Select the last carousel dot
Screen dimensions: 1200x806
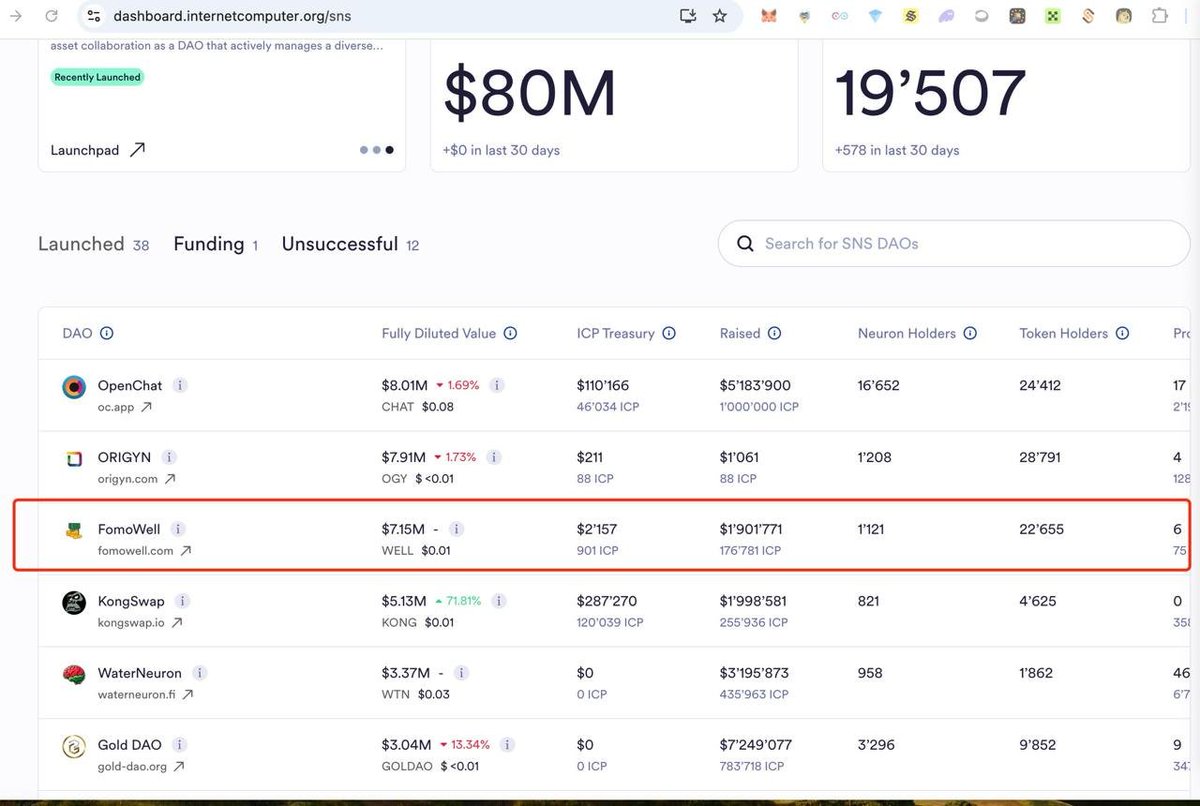[389, 150]
